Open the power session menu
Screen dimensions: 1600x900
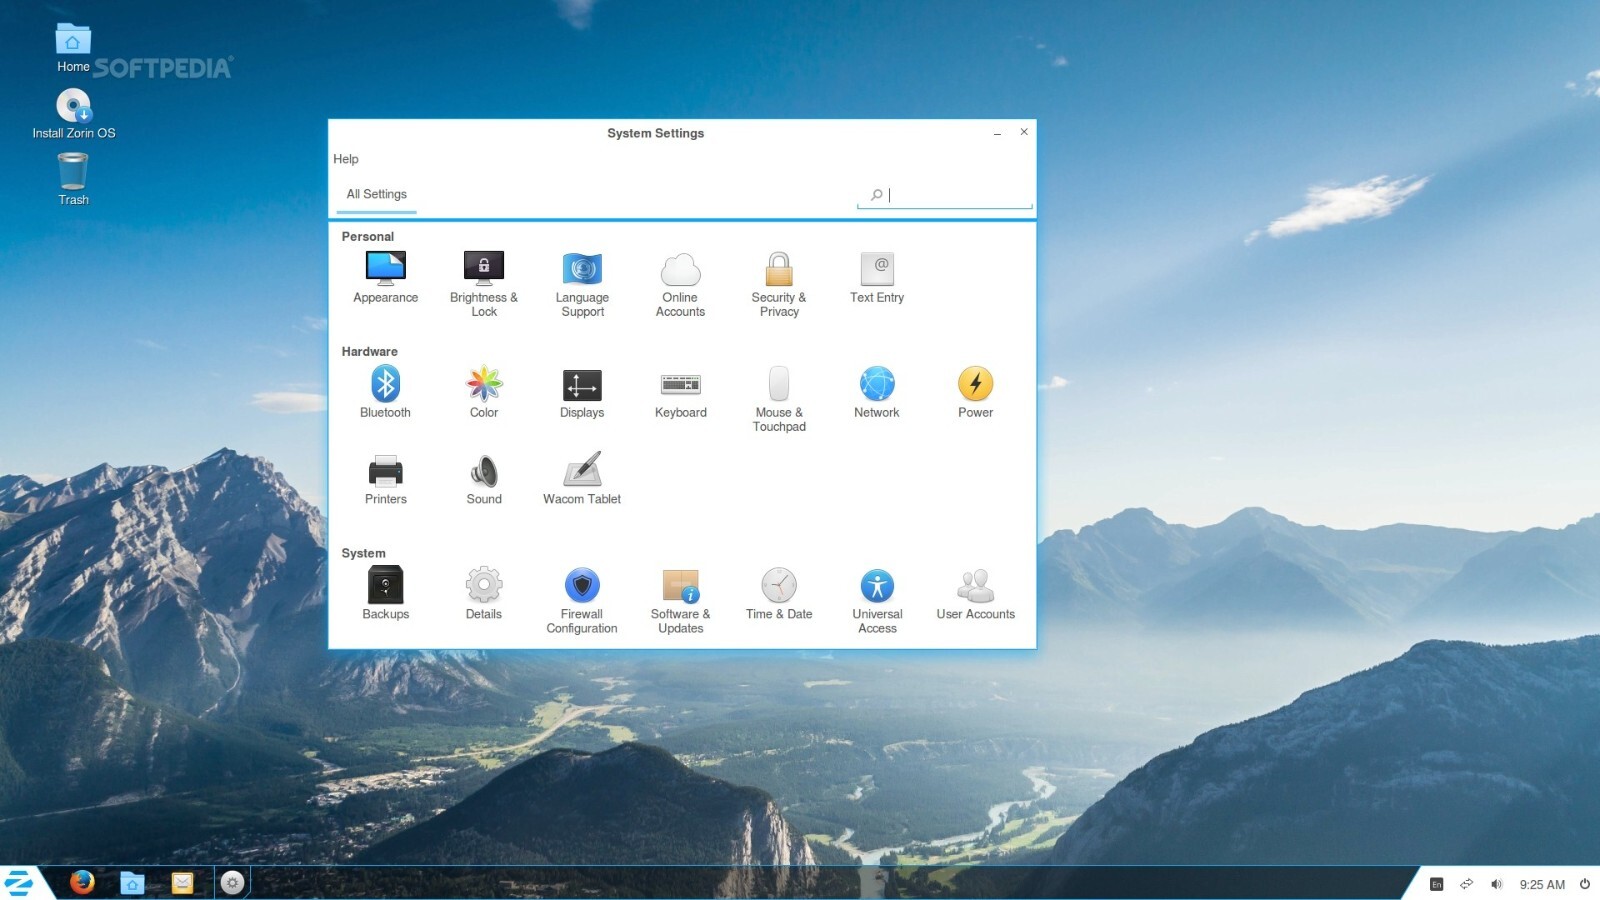click(x=1585, y=884)
